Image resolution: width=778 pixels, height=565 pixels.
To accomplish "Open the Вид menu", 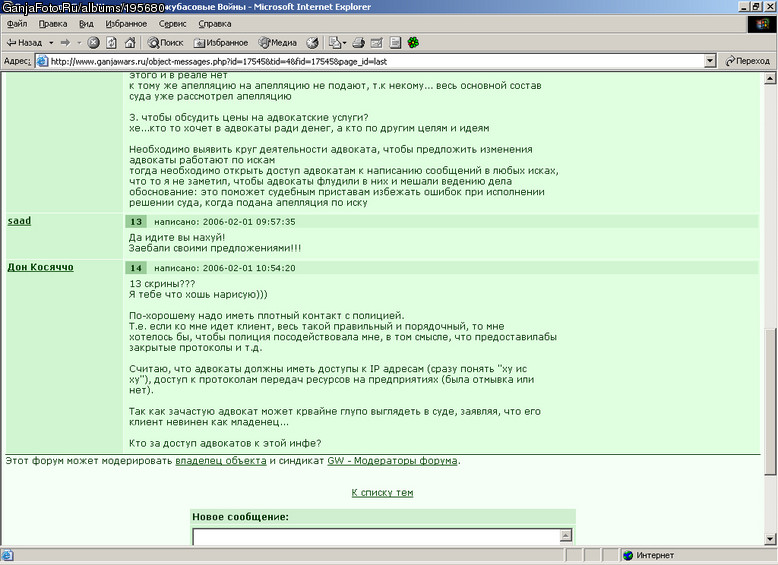I will [86, 24].
